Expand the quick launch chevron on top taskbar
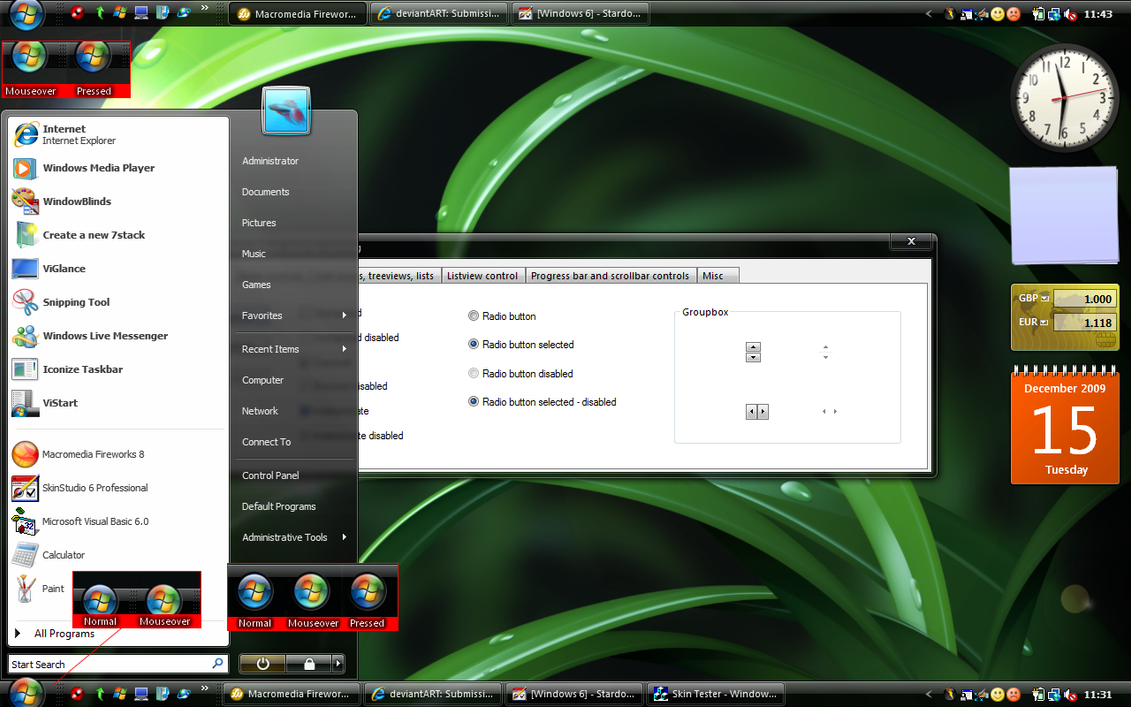The image size is (1131, 707). (204, 9)
